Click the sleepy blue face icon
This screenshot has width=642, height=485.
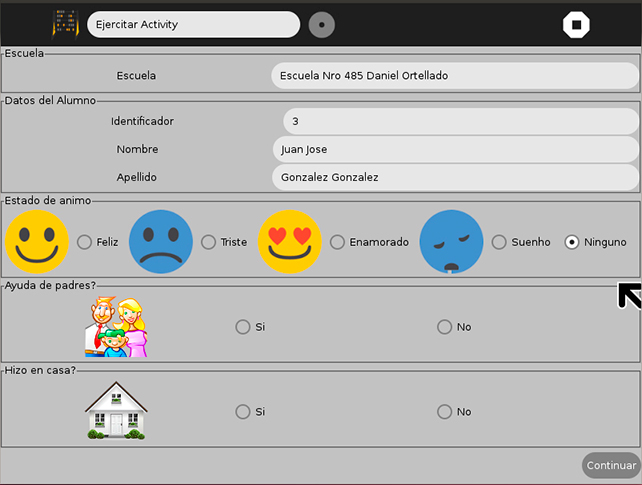click(x=451, y=242)
